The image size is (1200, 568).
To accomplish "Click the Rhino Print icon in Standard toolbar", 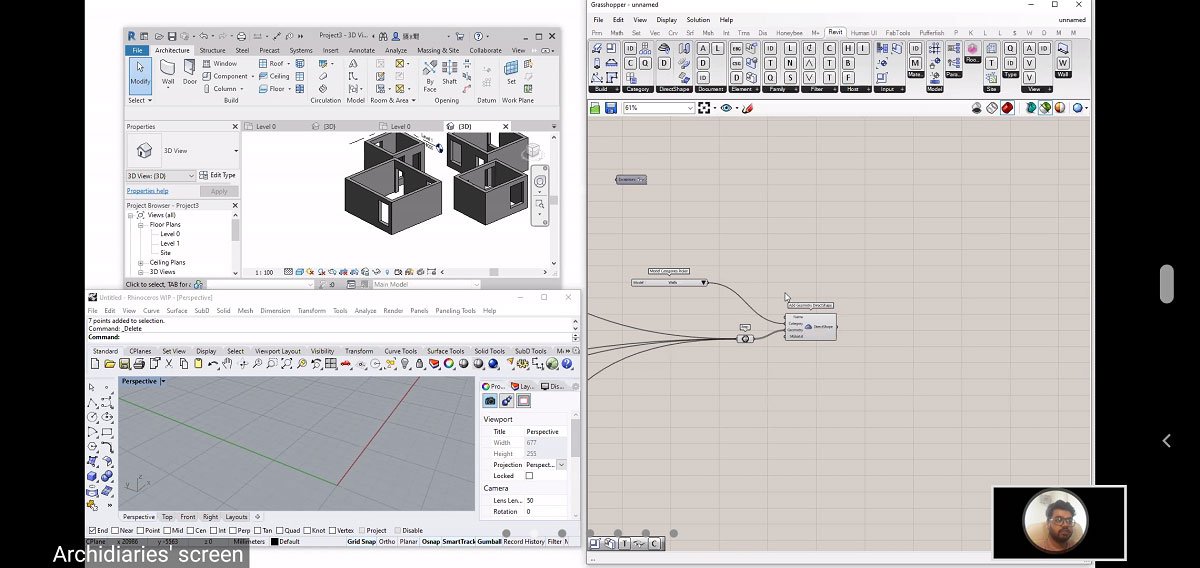I will click(138, 364).
